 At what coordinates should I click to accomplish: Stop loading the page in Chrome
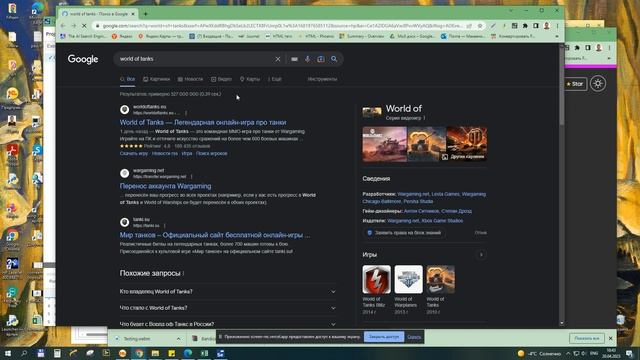click(x=84, y=26)
